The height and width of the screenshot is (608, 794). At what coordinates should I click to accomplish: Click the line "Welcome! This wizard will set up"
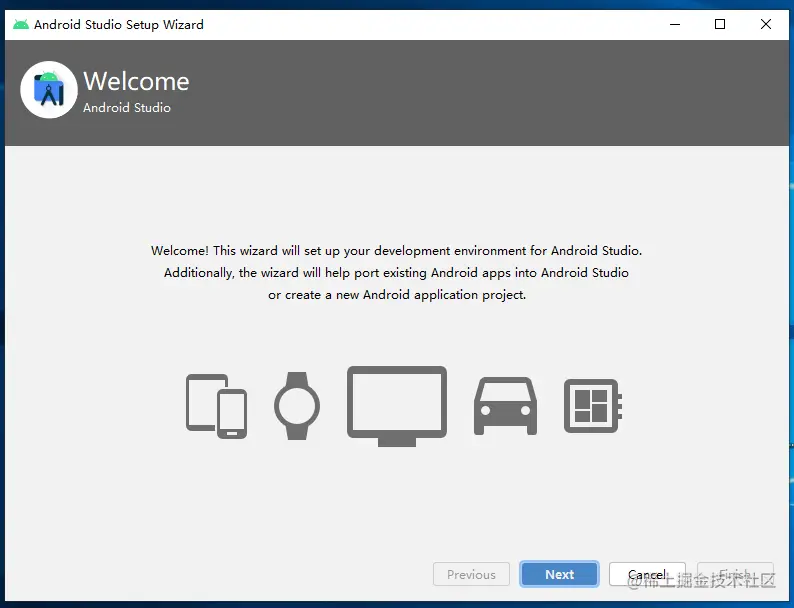pyautogui.click(x=396, y=251)
